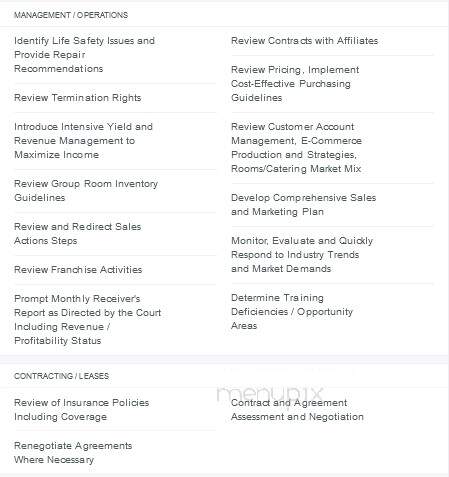Open Review Pricing, Implement Cost-Effective Purchasing
The width and height of the screenshot is (449, 477).
295,84
